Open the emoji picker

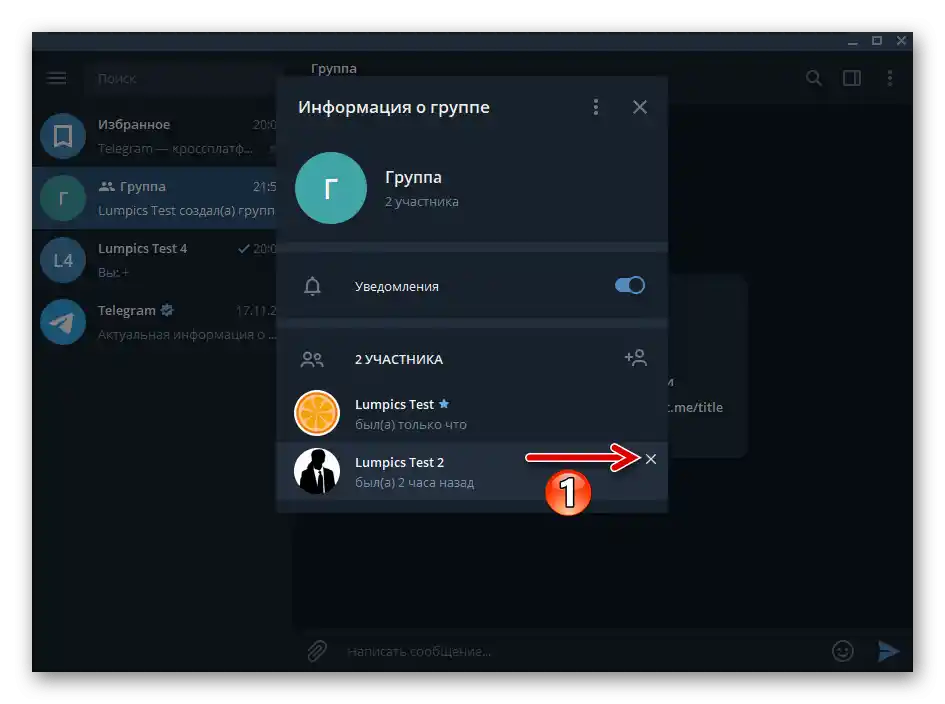click(x=842, y=650)
